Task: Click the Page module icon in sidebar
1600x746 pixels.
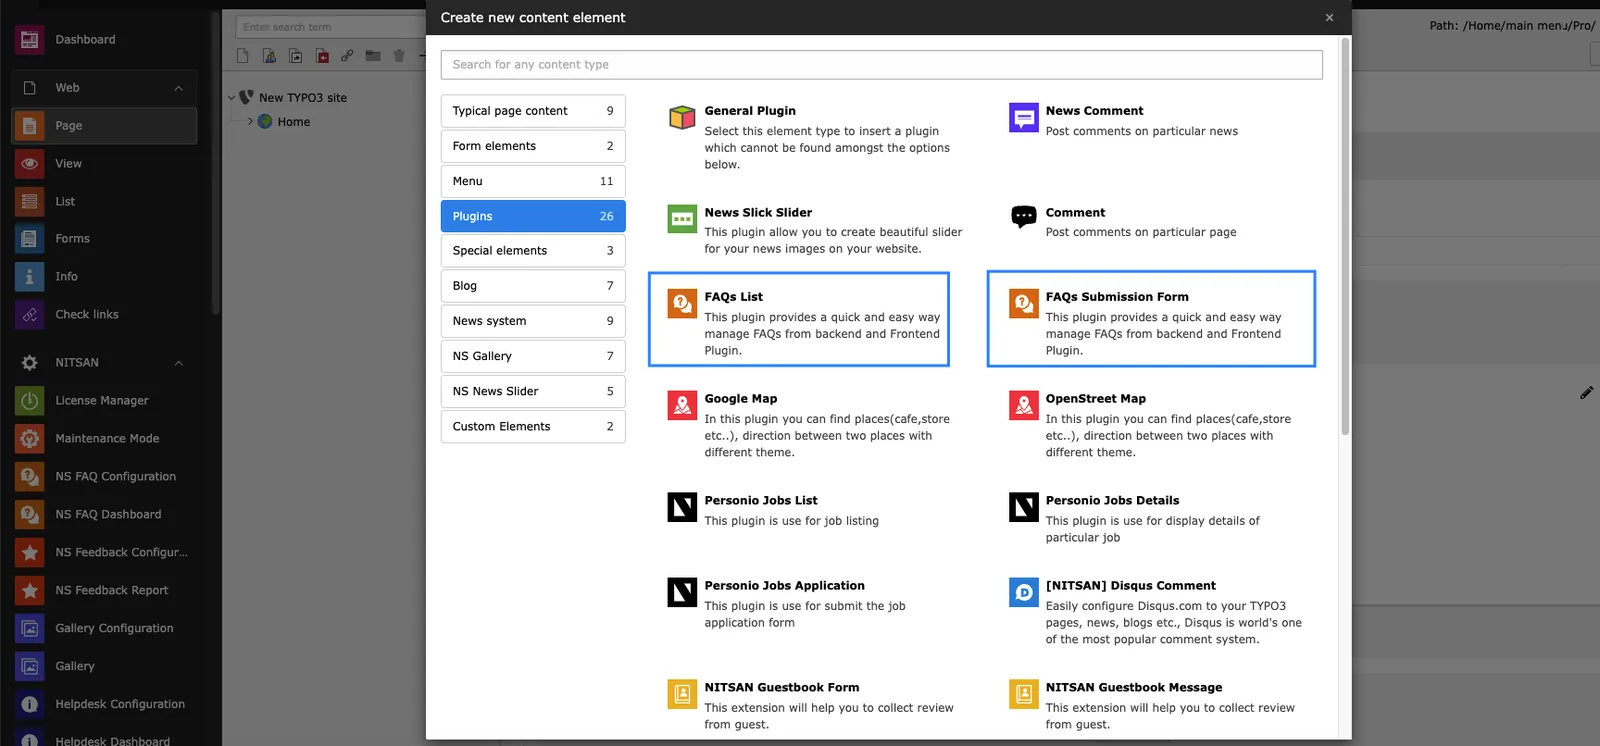Action: 29,126
